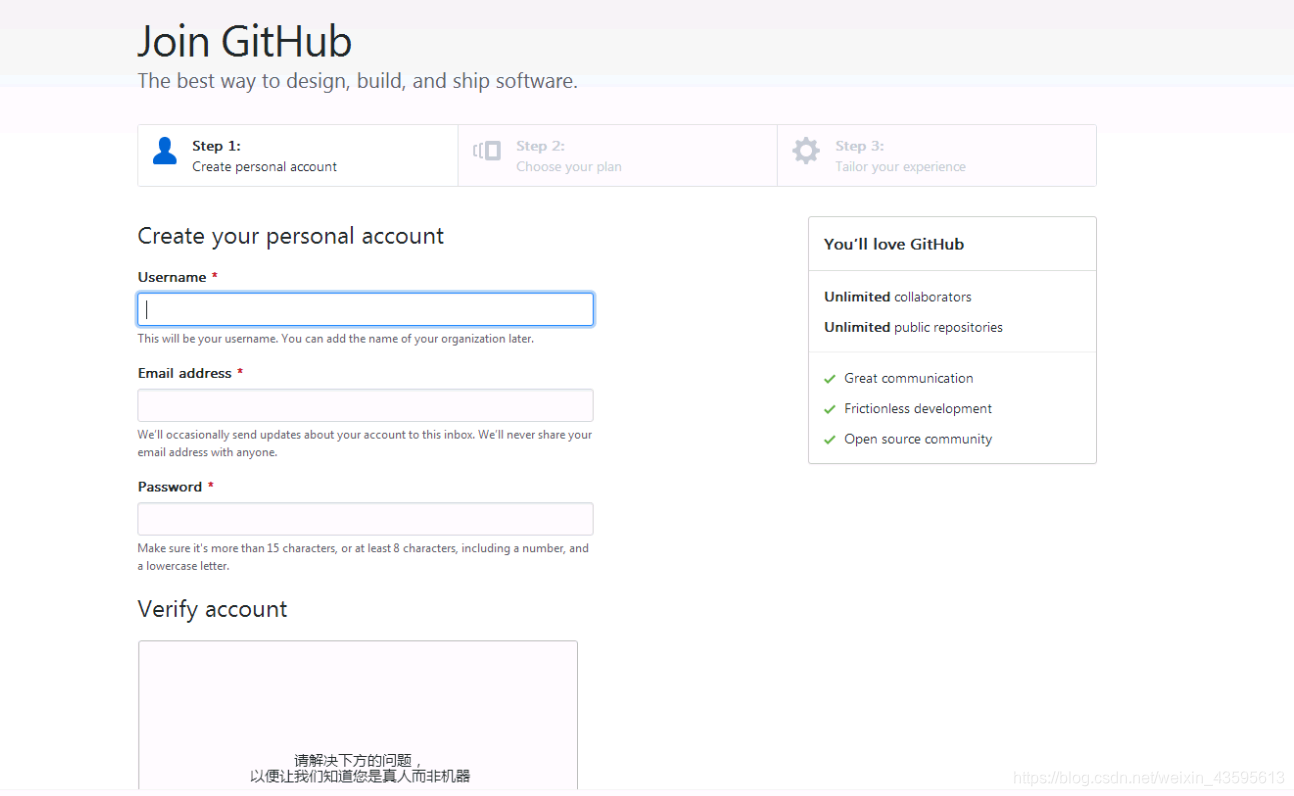Click checkmark beside Great communication
The height and width of the screenshot is (796, 1294).
pos(829,379)
